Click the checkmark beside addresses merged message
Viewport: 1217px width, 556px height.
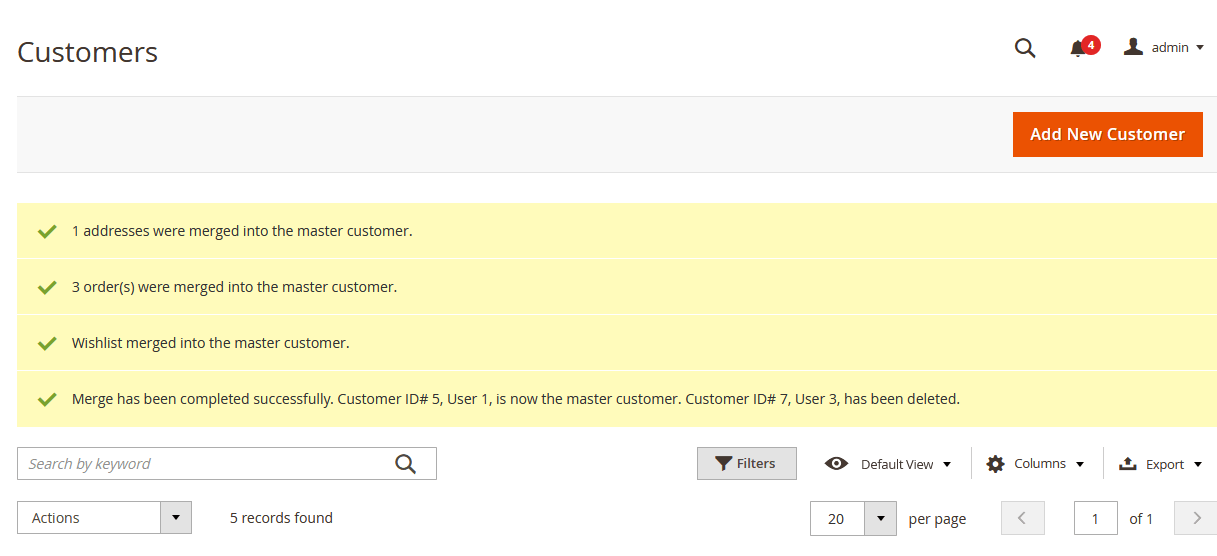tap(46, 231)
